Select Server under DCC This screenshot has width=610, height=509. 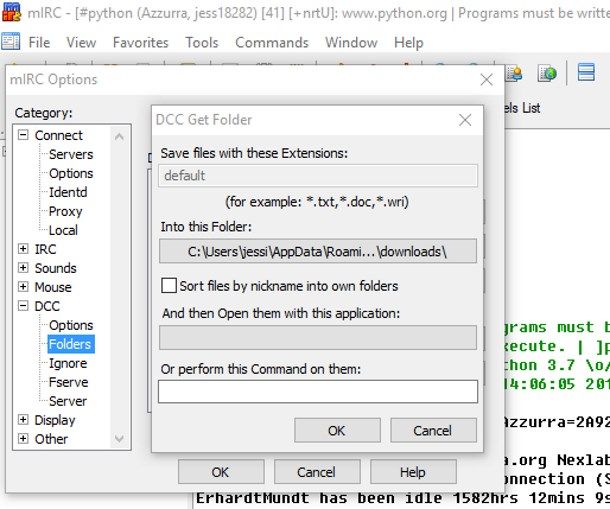coord(68,401)
